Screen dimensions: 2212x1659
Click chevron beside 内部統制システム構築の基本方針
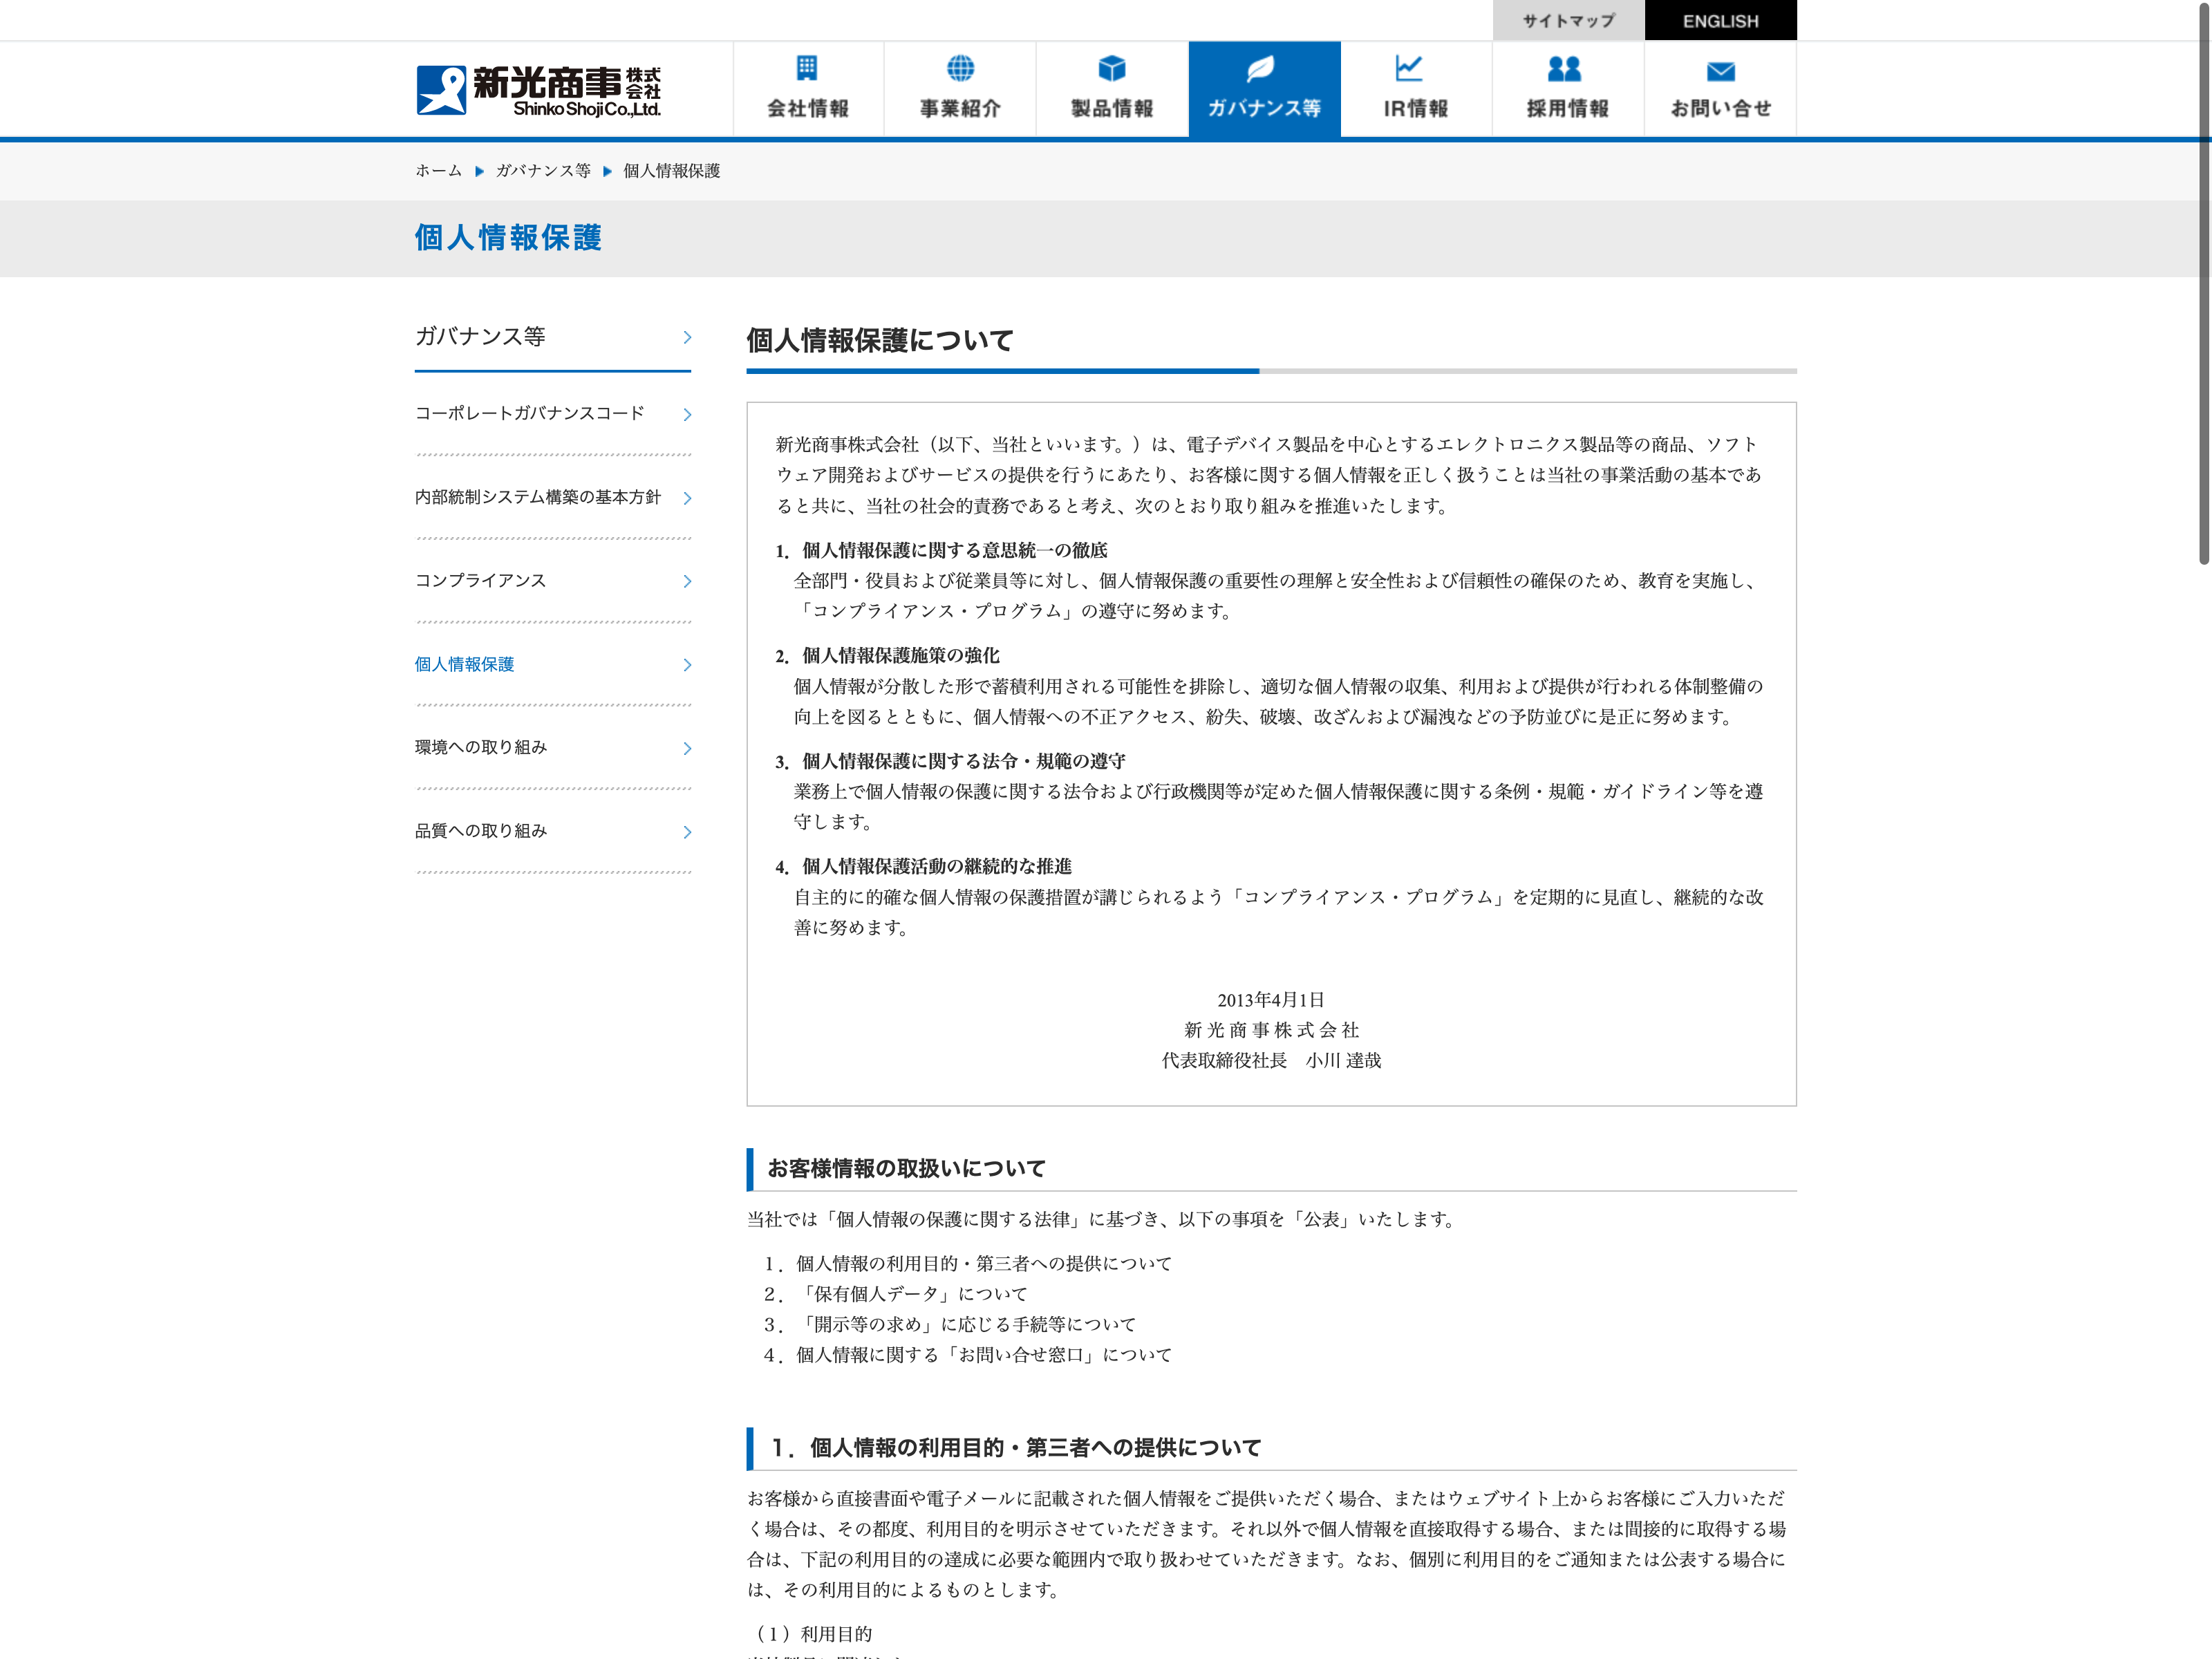(687, 498)
